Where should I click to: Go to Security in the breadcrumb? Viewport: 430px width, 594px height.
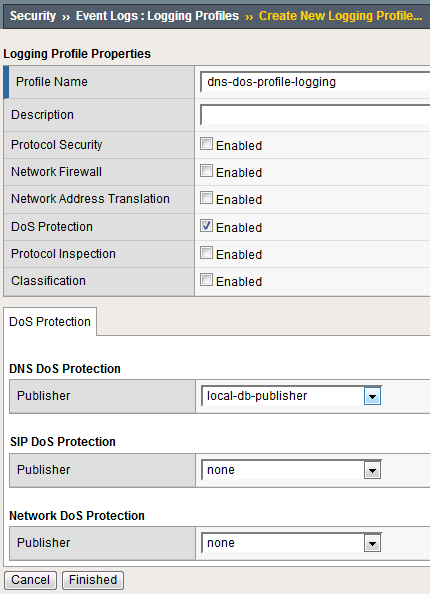tap(33, 16)
